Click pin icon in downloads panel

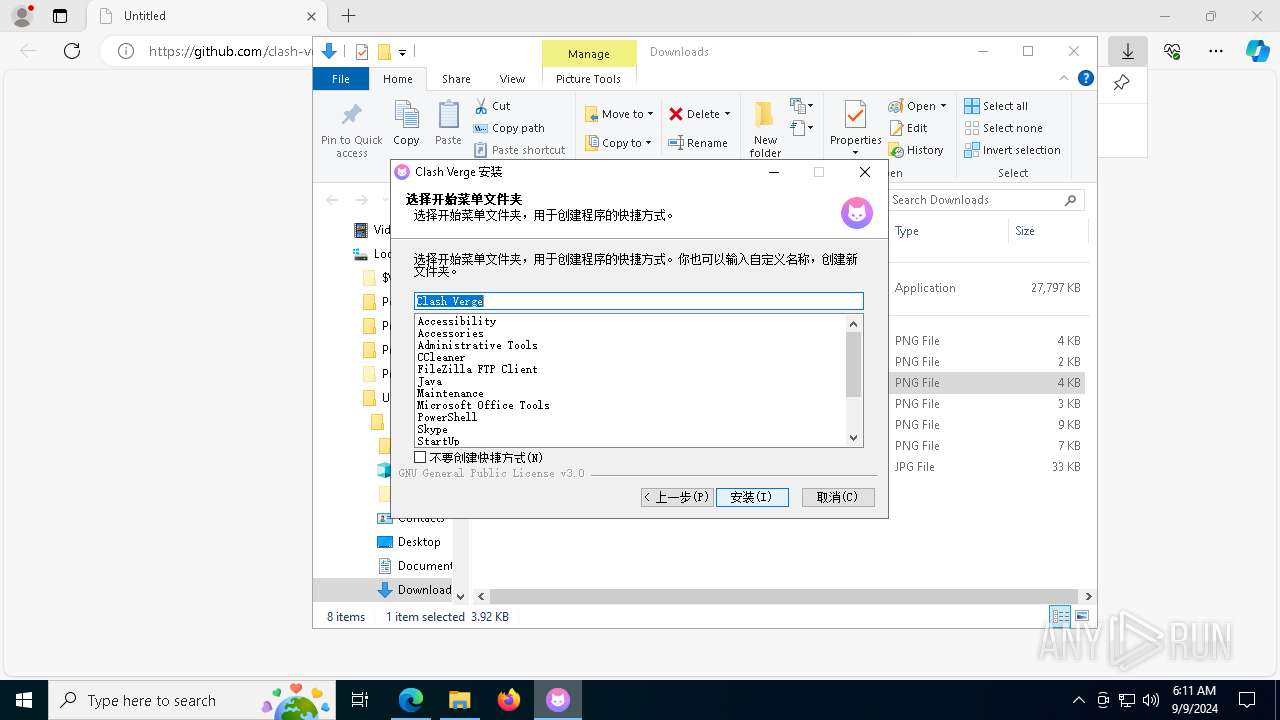1122,82
